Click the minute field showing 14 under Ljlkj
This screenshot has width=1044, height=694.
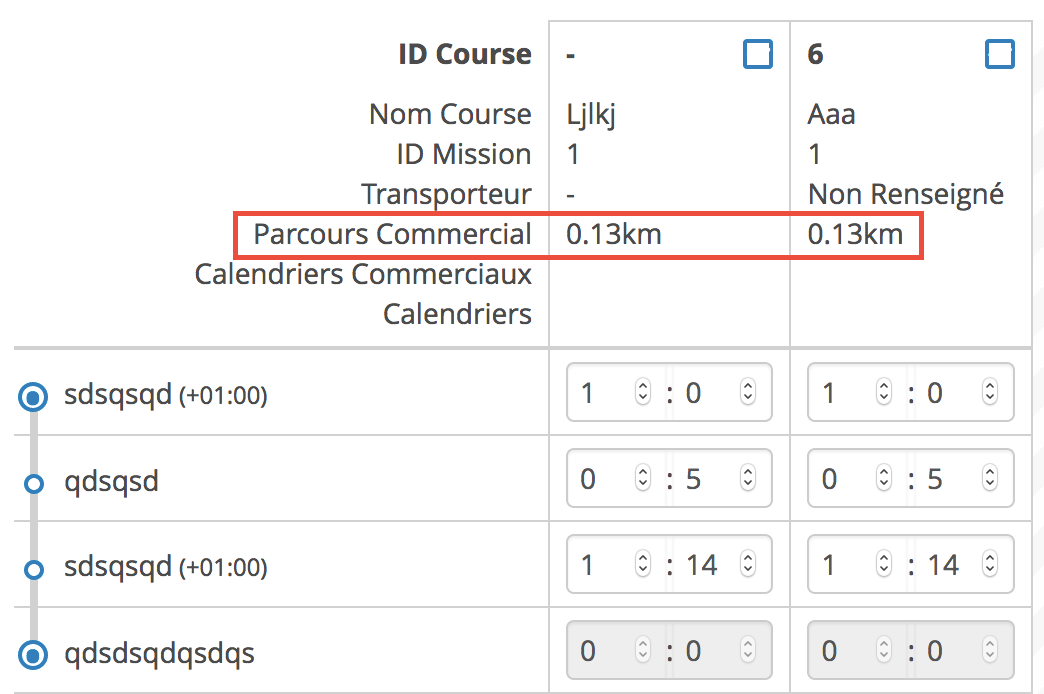[708, 566]
